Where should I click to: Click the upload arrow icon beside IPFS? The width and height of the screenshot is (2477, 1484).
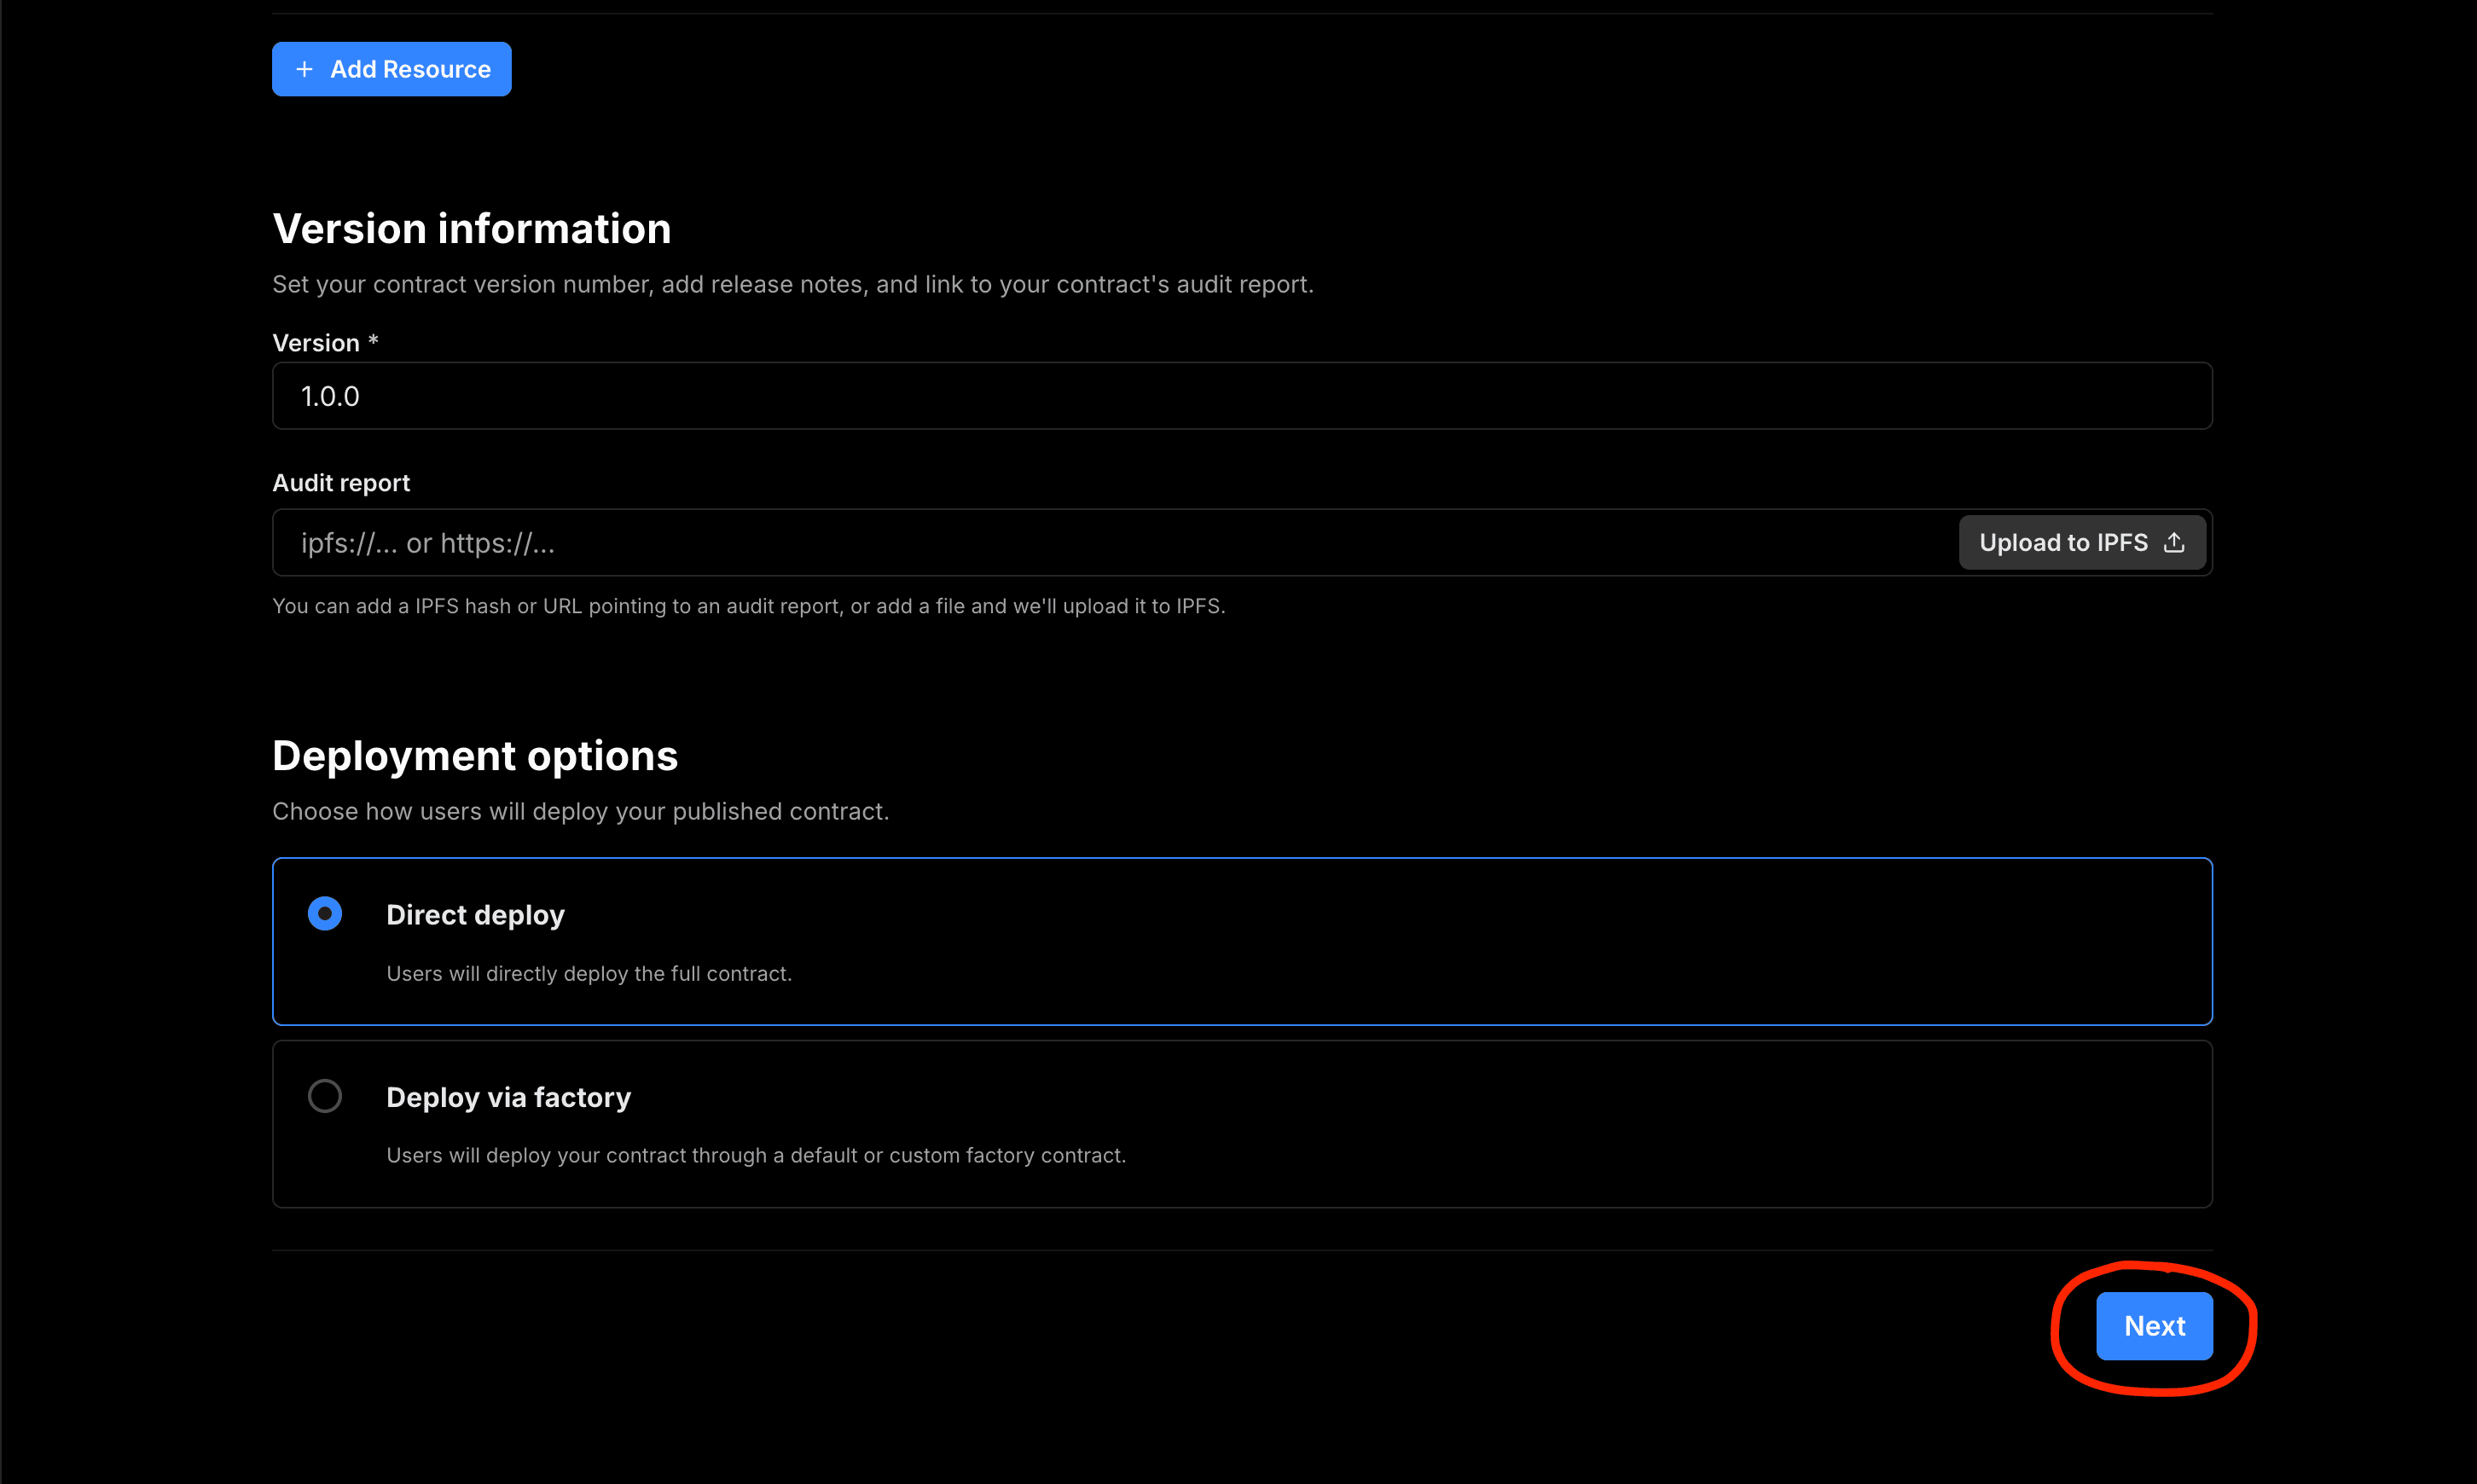pos(2174,543)
